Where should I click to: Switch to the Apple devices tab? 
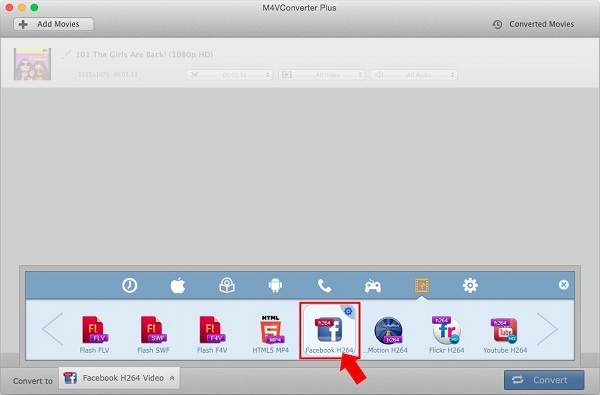point(178,286)
